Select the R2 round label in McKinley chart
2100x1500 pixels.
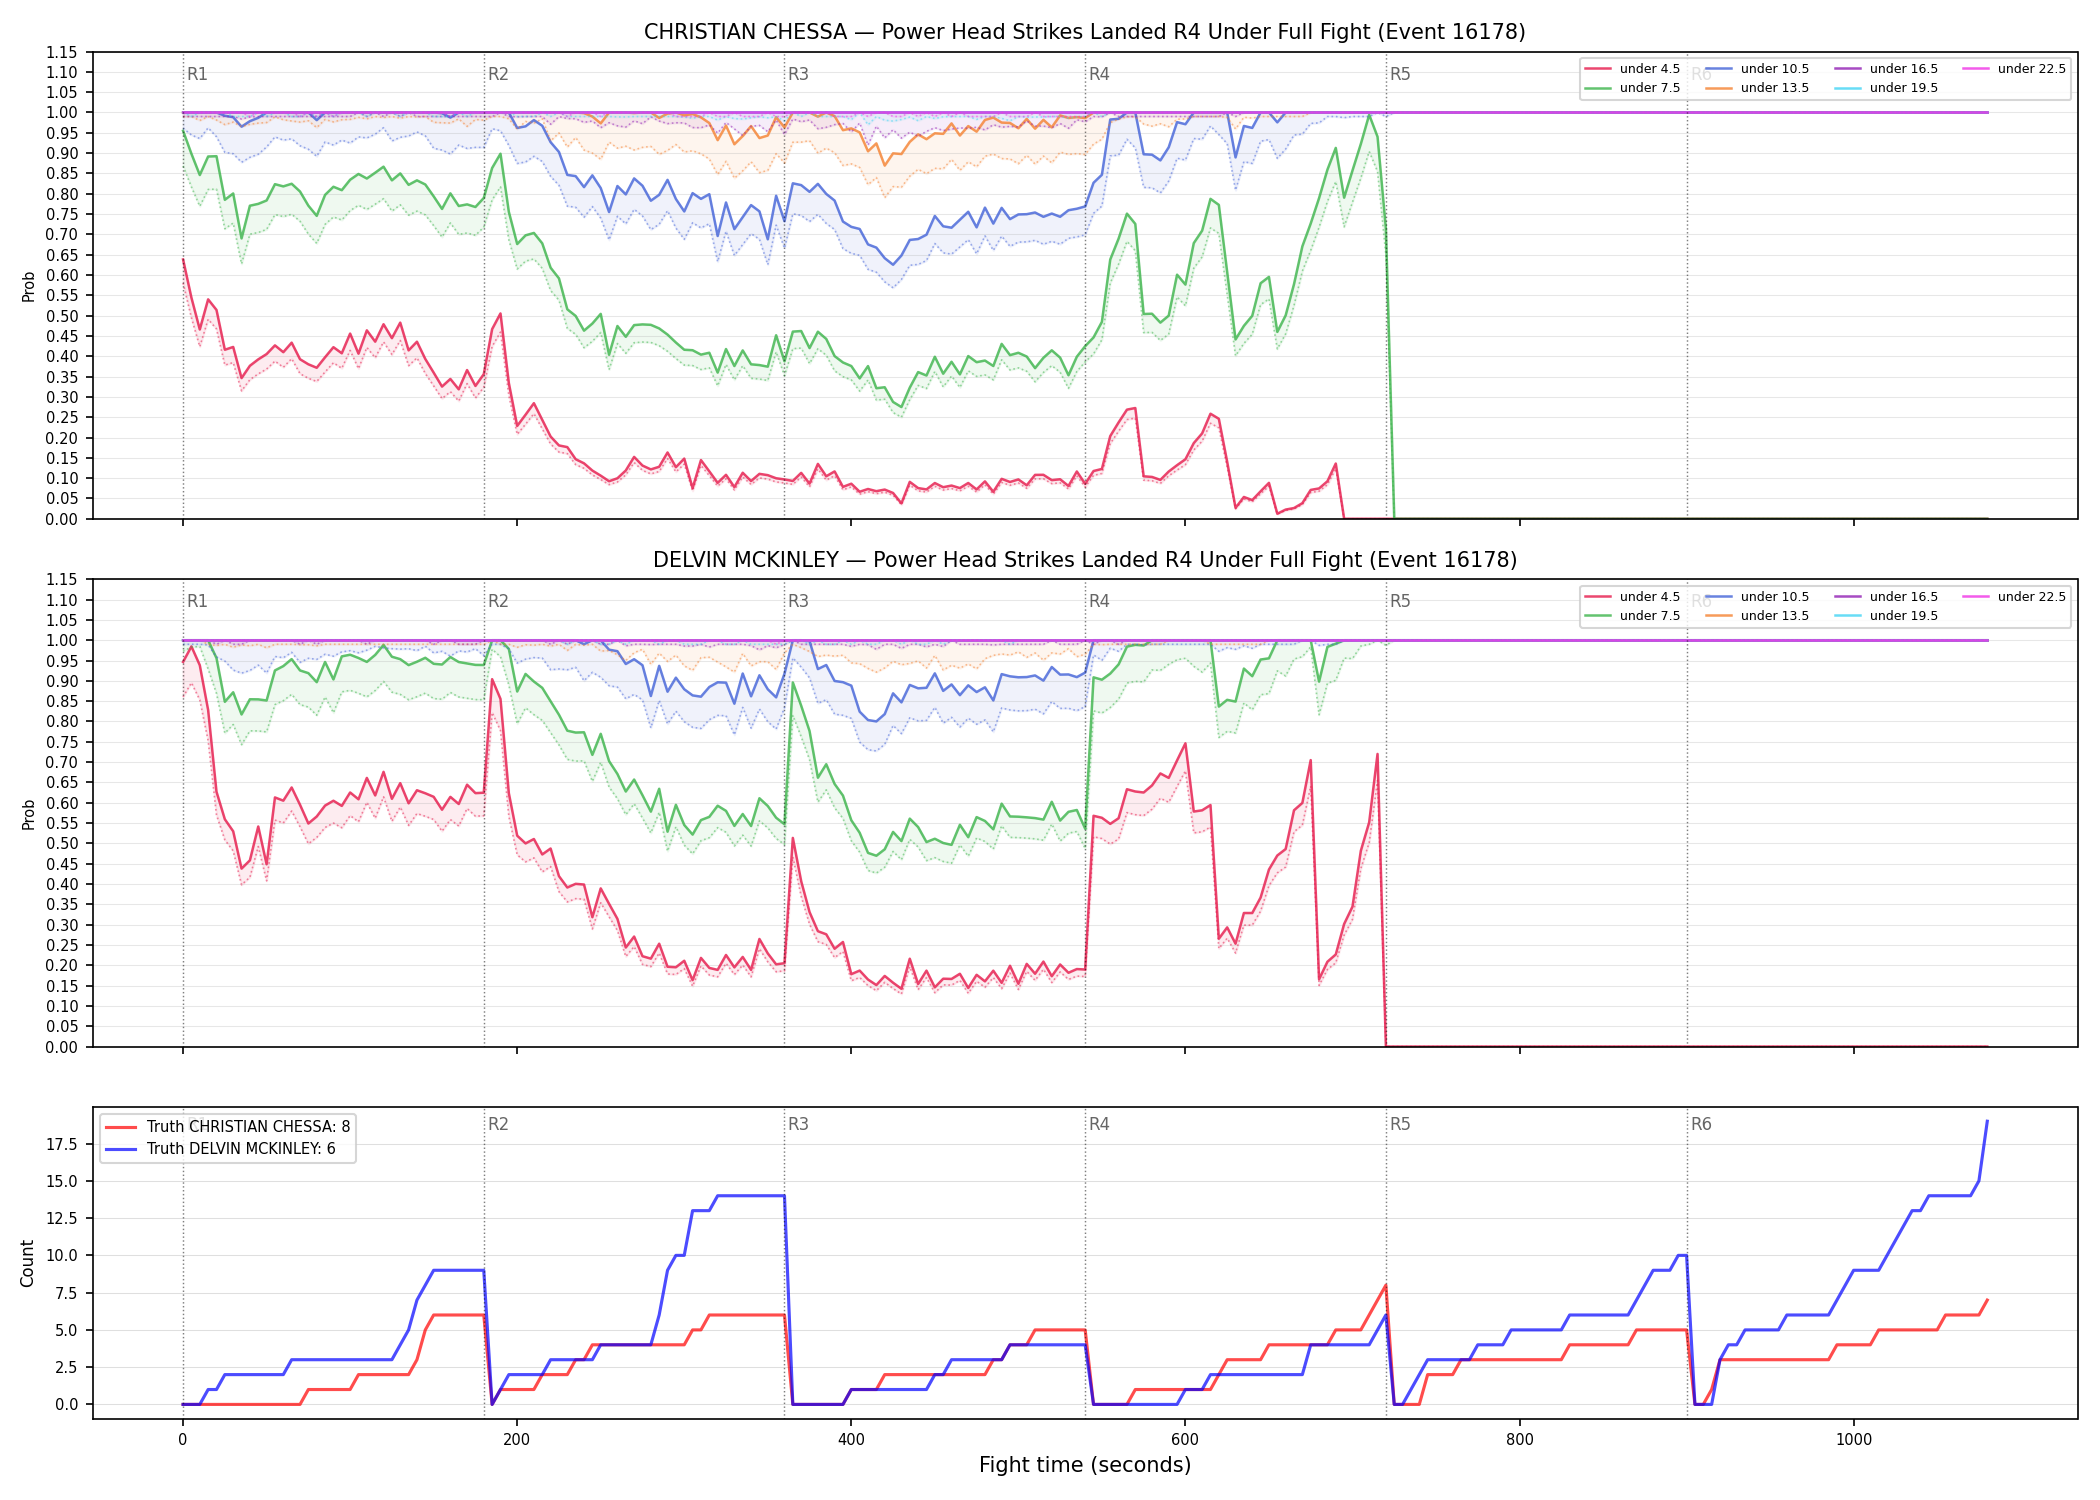(x=498, y=601)
